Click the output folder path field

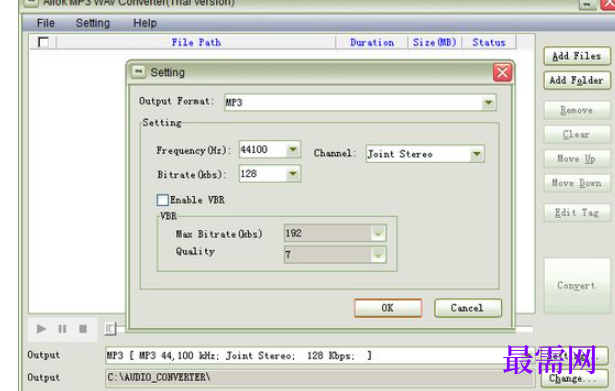click(320, 378)
